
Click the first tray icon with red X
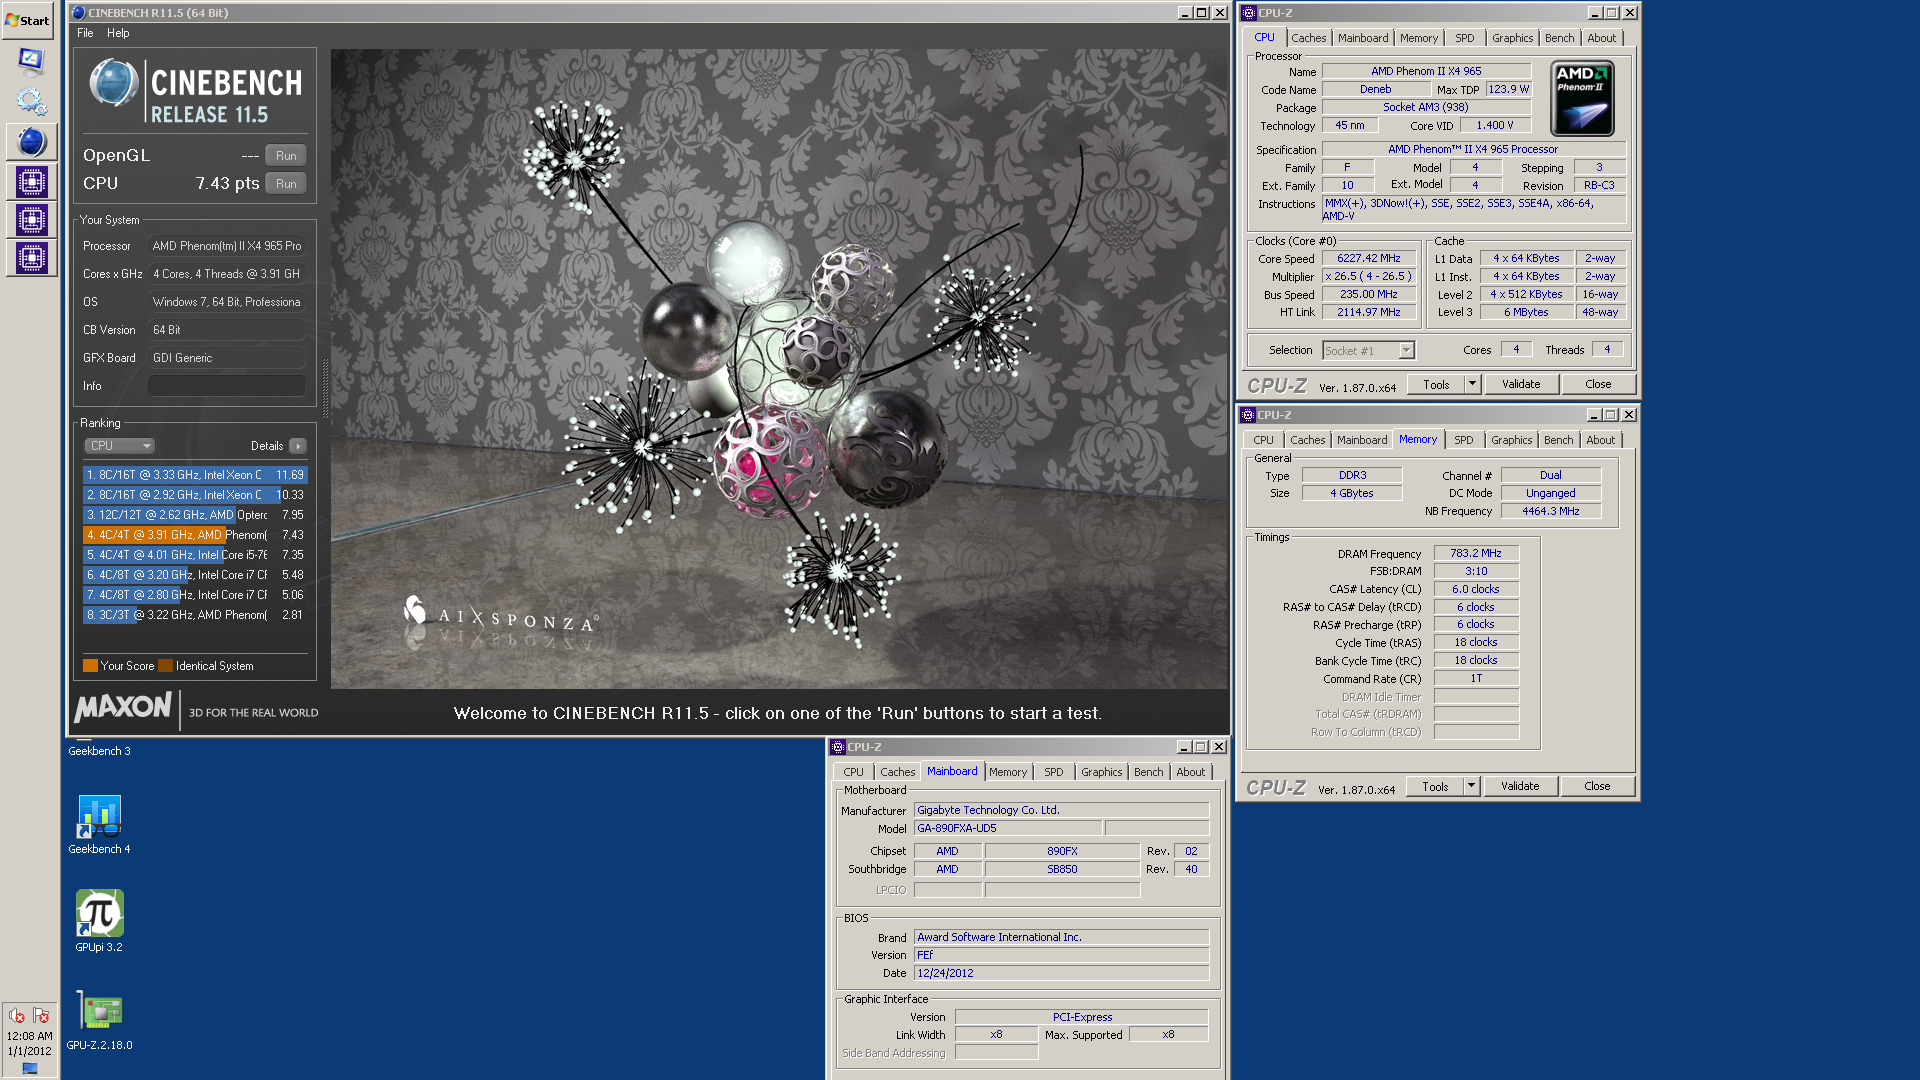(17, 1015)
